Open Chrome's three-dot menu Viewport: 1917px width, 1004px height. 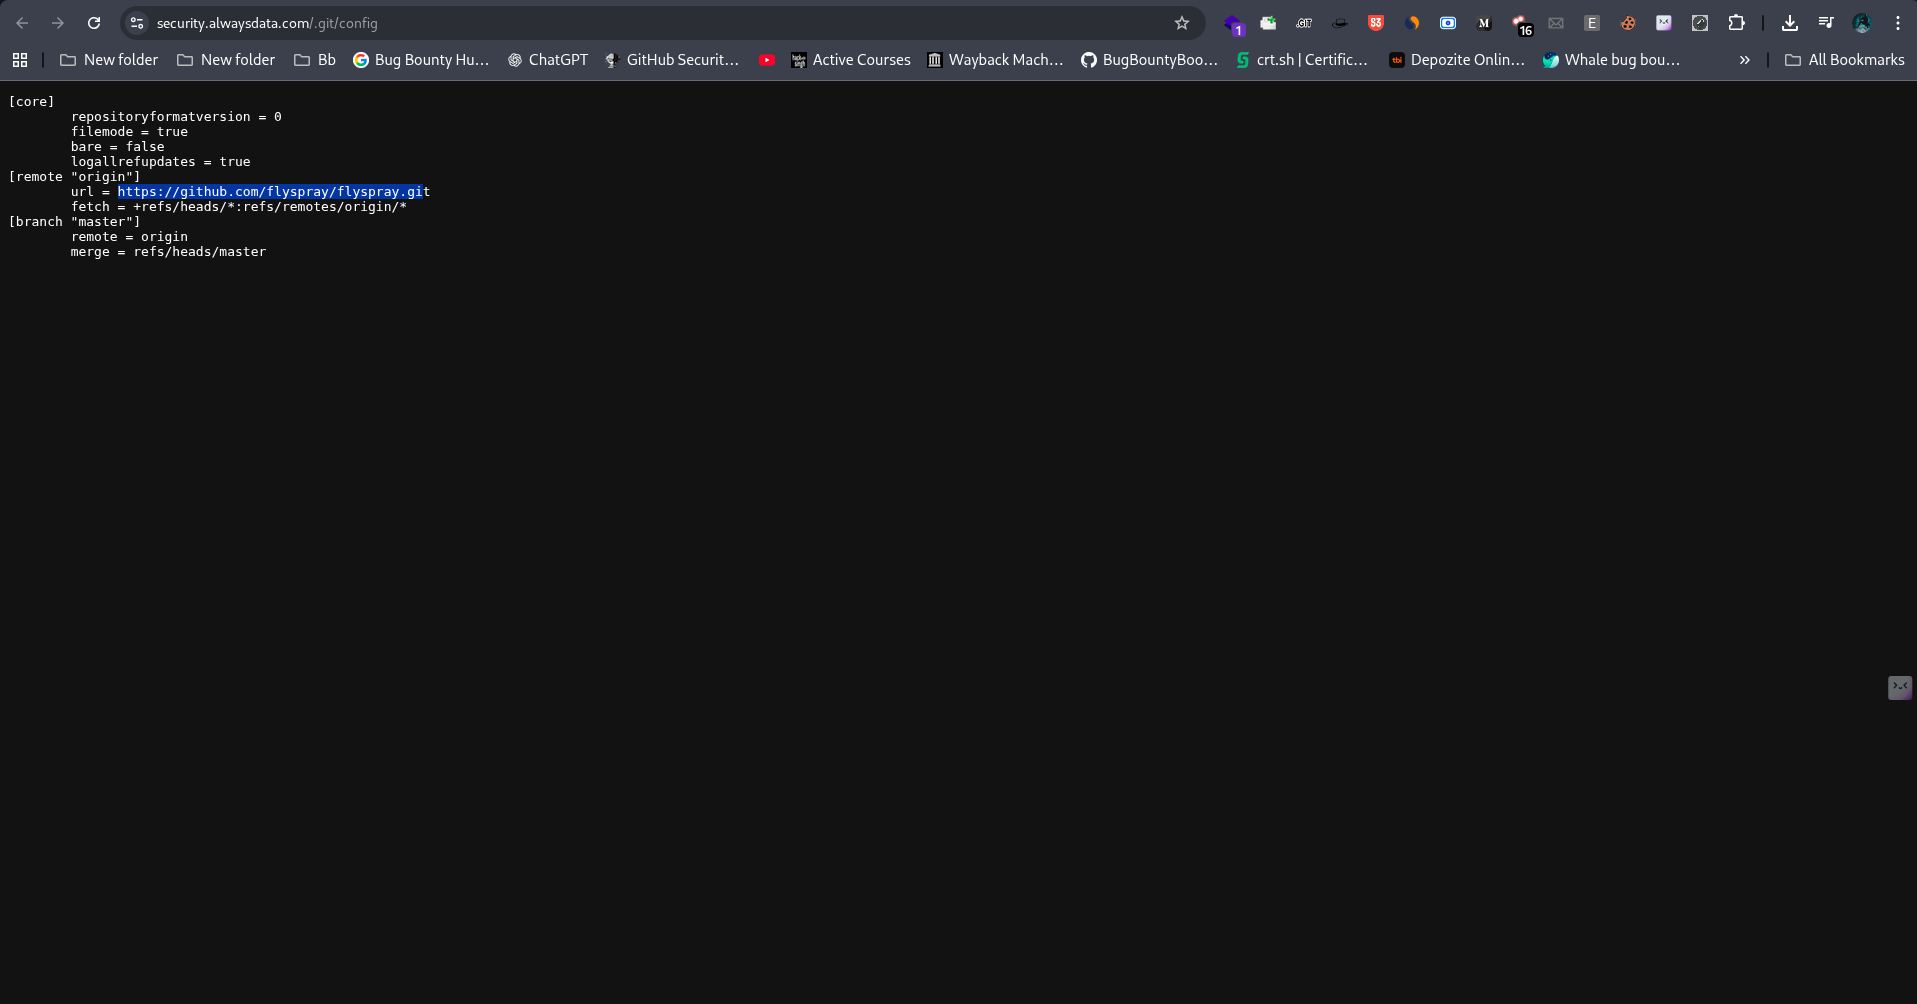pyautogui.click(x=1897, y=23)
